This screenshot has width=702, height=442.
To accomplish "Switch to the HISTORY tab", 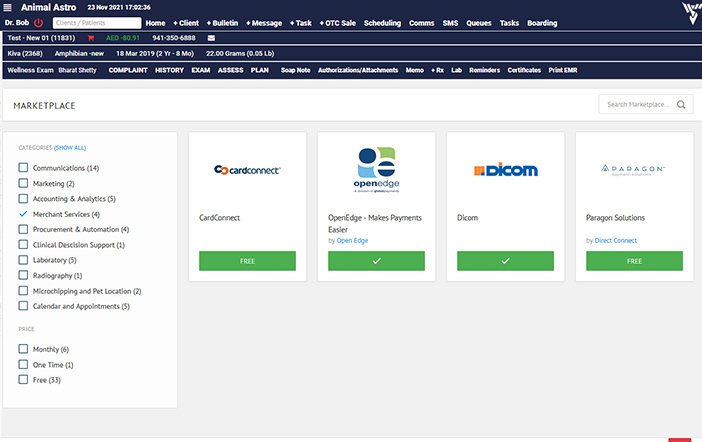I will [169, 70].
